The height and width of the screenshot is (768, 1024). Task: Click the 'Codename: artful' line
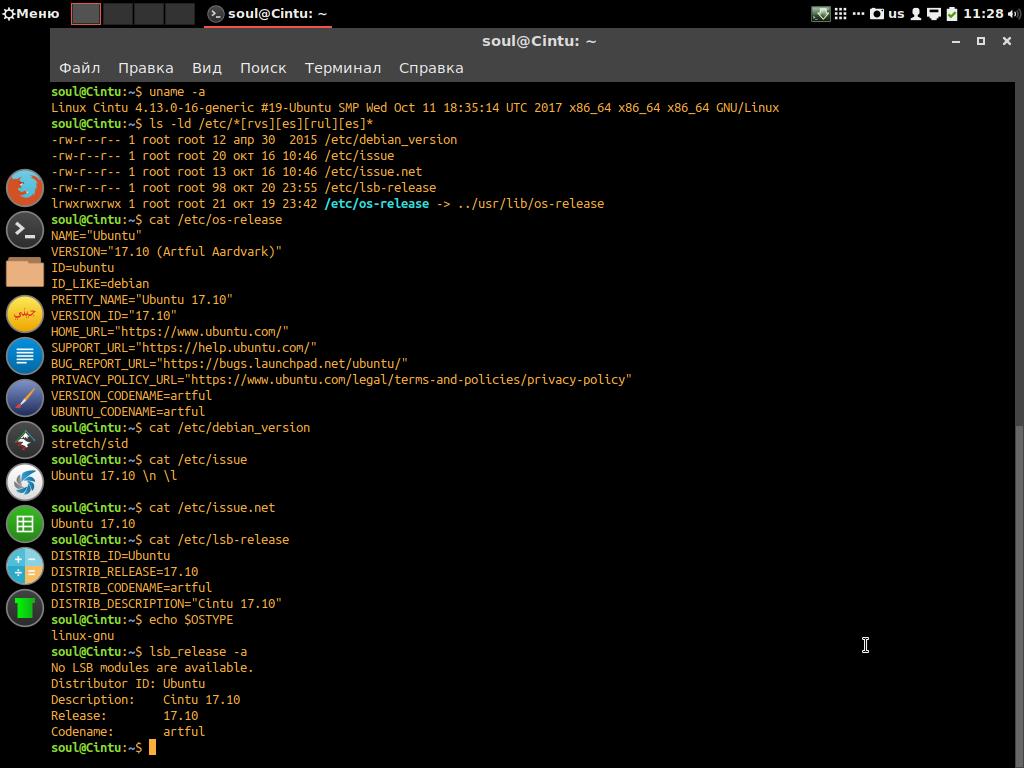tap(128, 731)
